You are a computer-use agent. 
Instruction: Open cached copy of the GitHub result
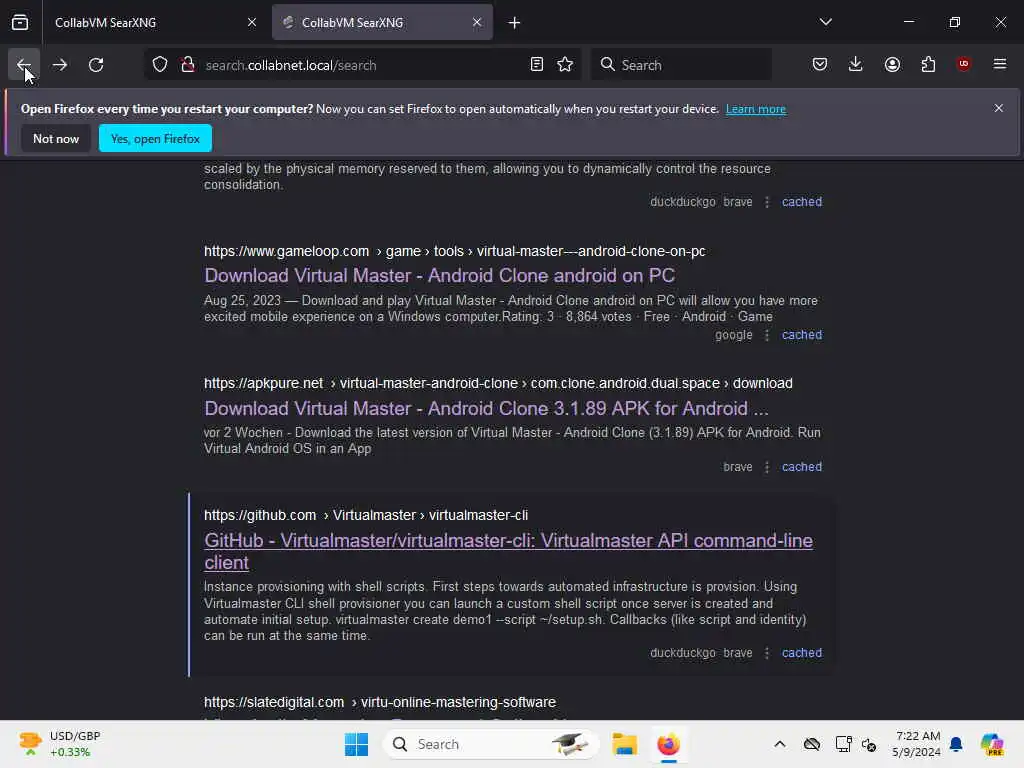(802, 653)
